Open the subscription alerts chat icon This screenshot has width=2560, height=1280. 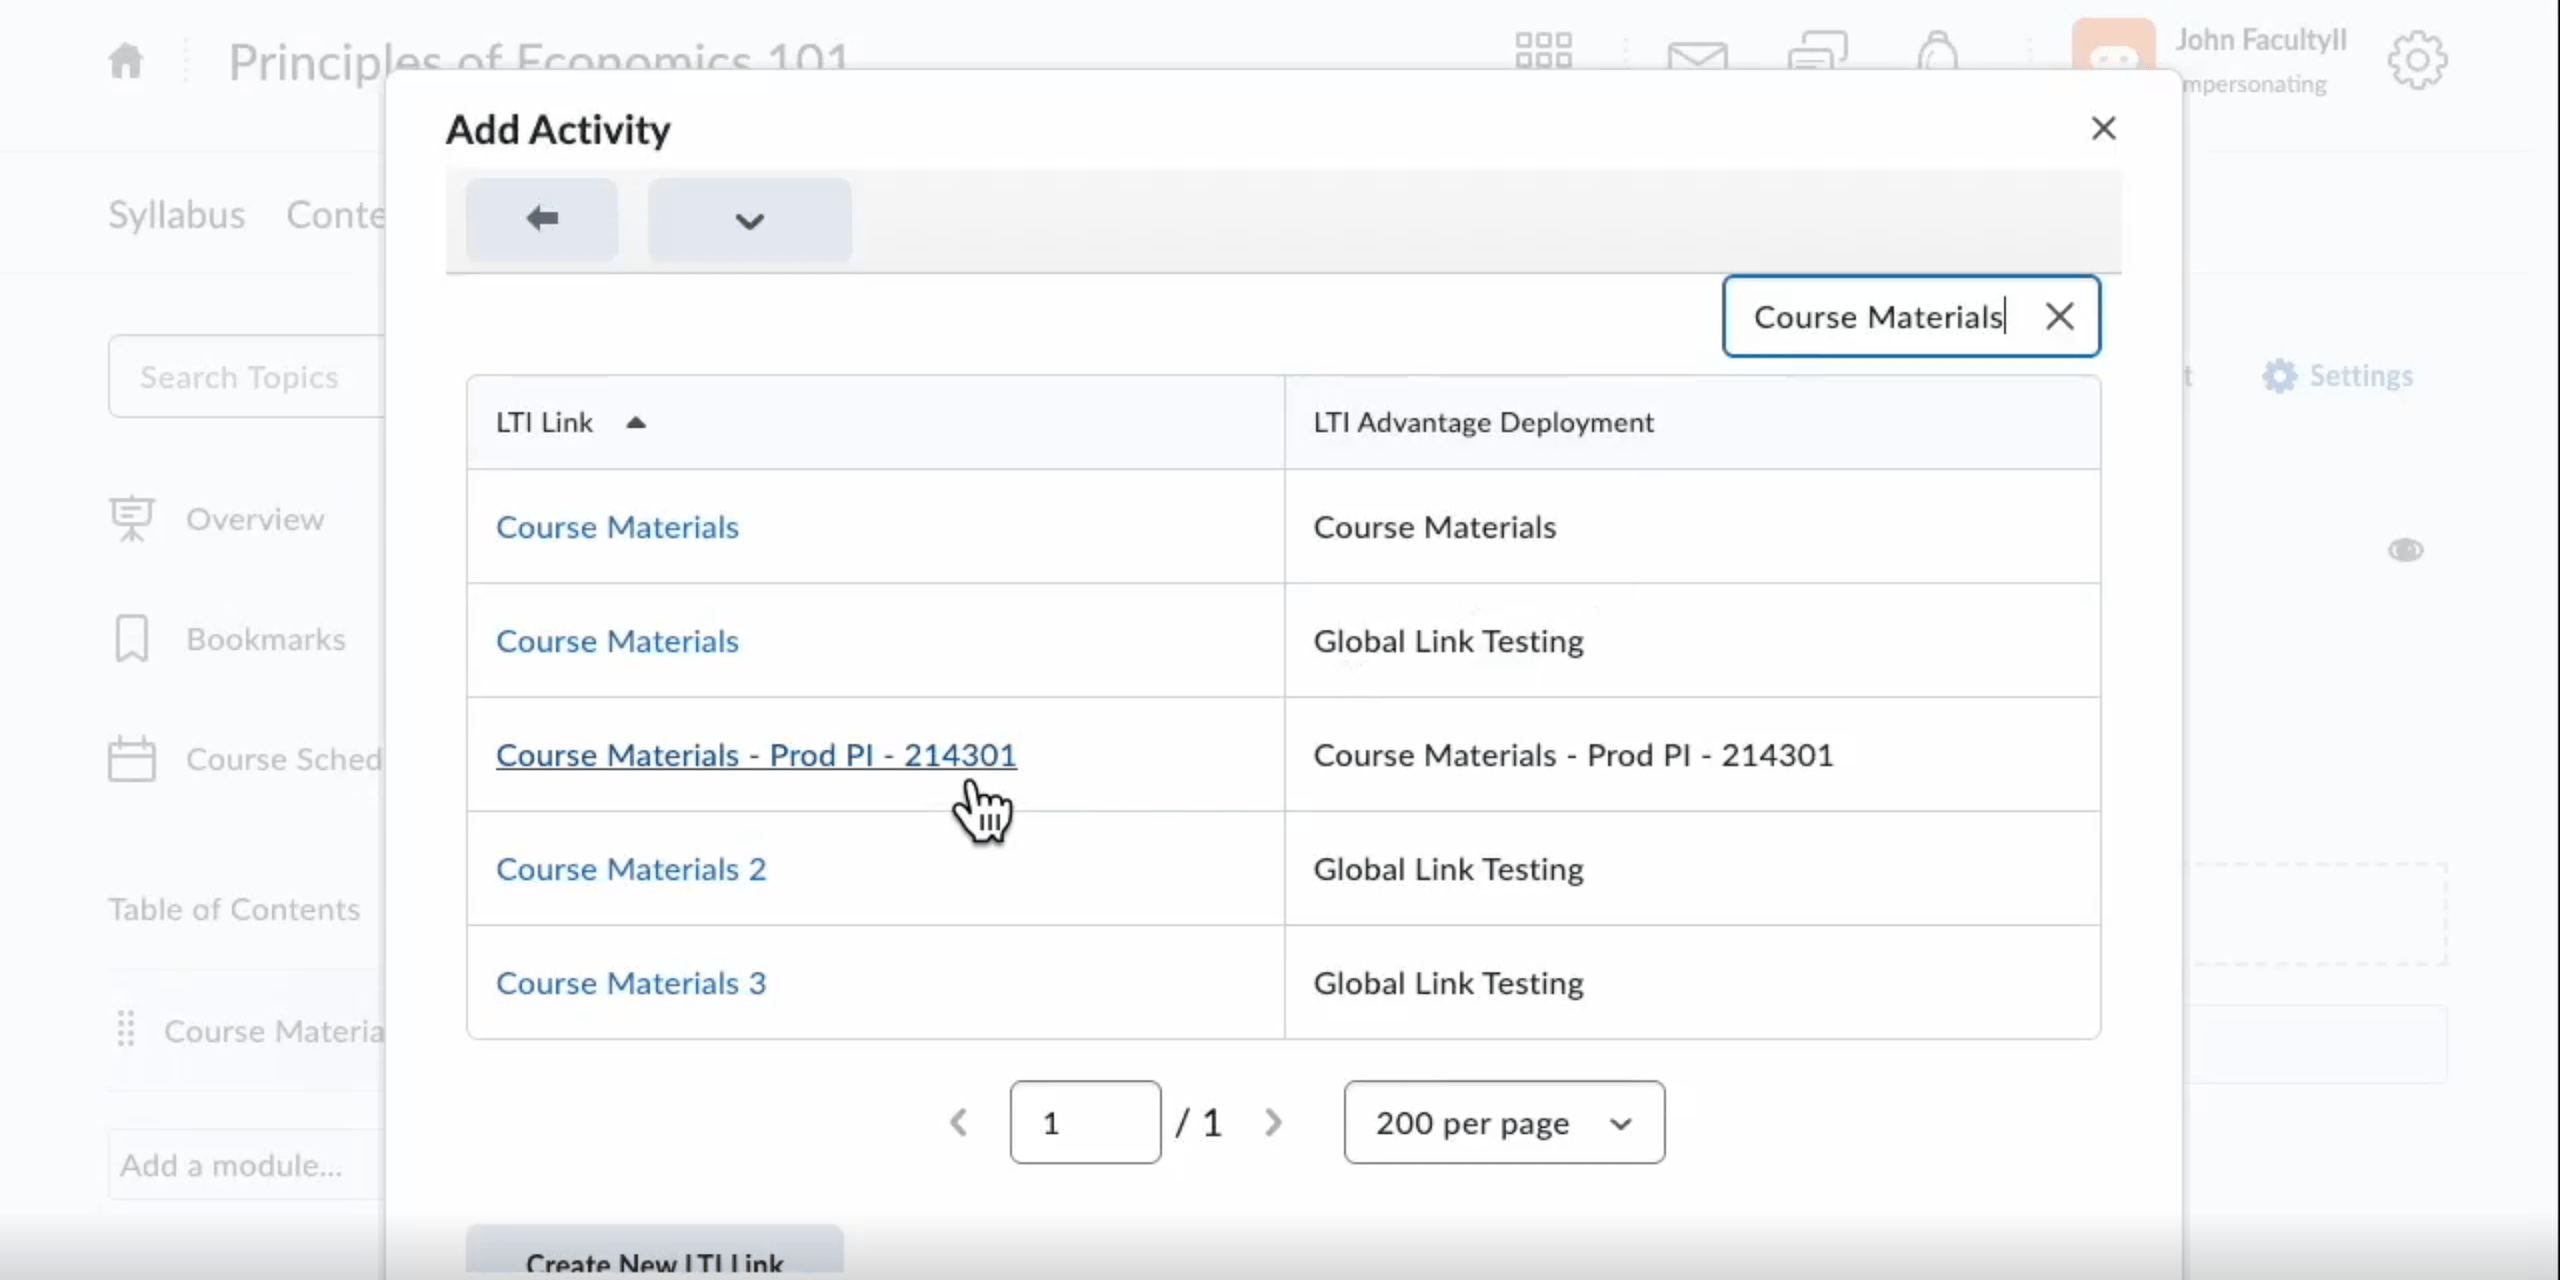coord(1817,50)
